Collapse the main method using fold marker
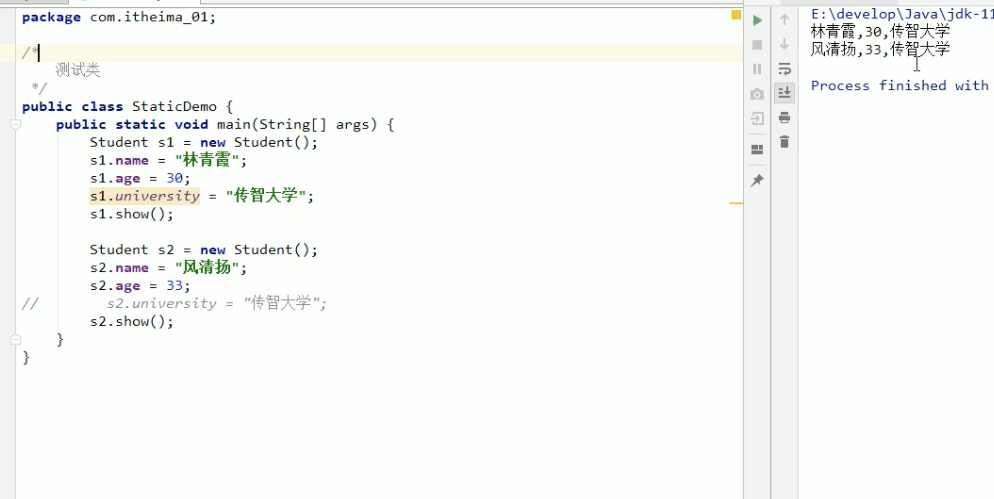This screenshot has height=499, width=994. pos(14,125)
